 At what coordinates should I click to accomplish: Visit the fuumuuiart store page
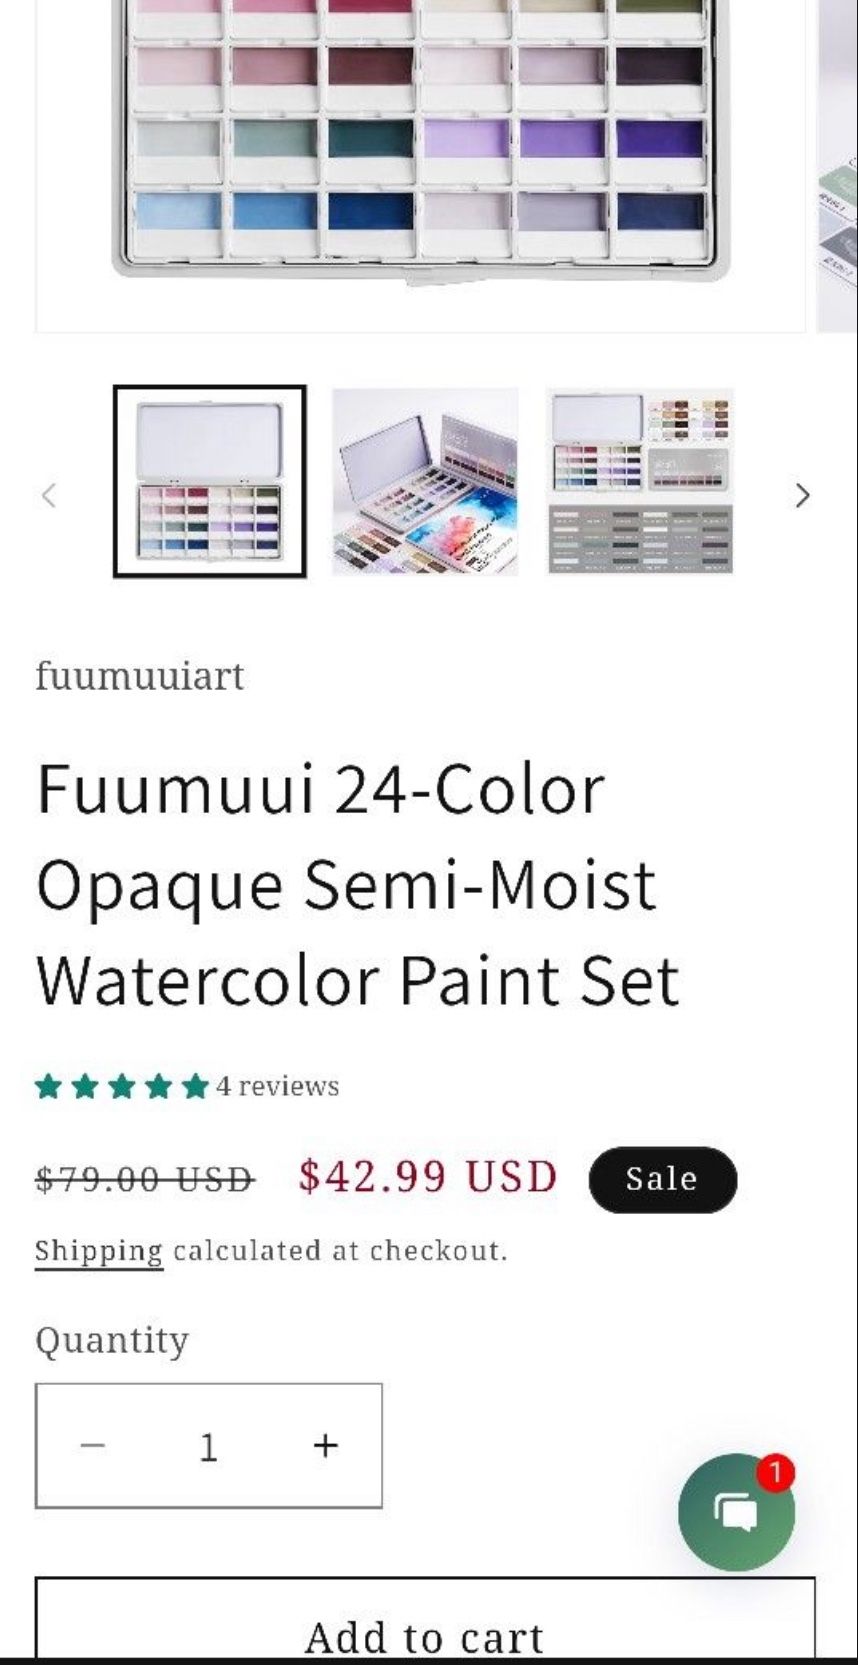(x=139, y=676)
